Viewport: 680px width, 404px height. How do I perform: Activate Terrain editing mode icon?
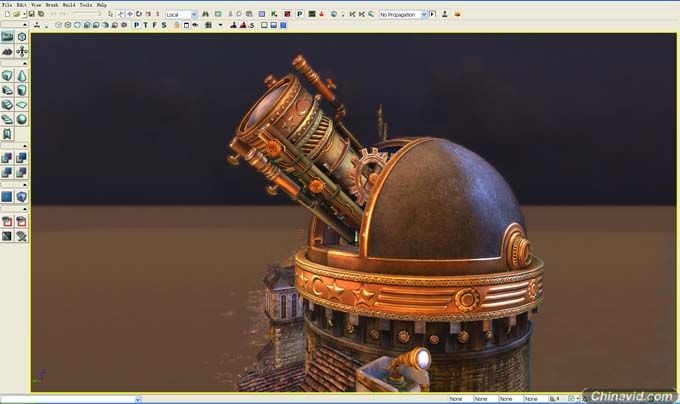click(8, 50)
